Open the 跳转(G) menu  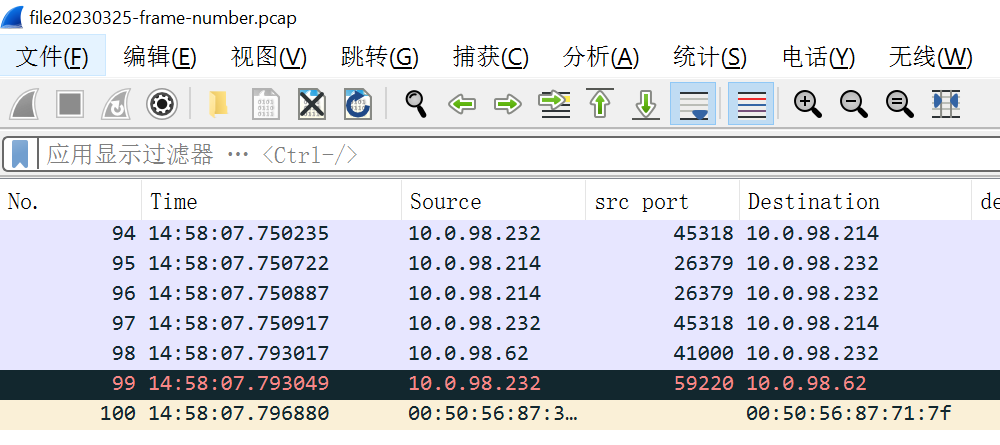coord(379,57)
